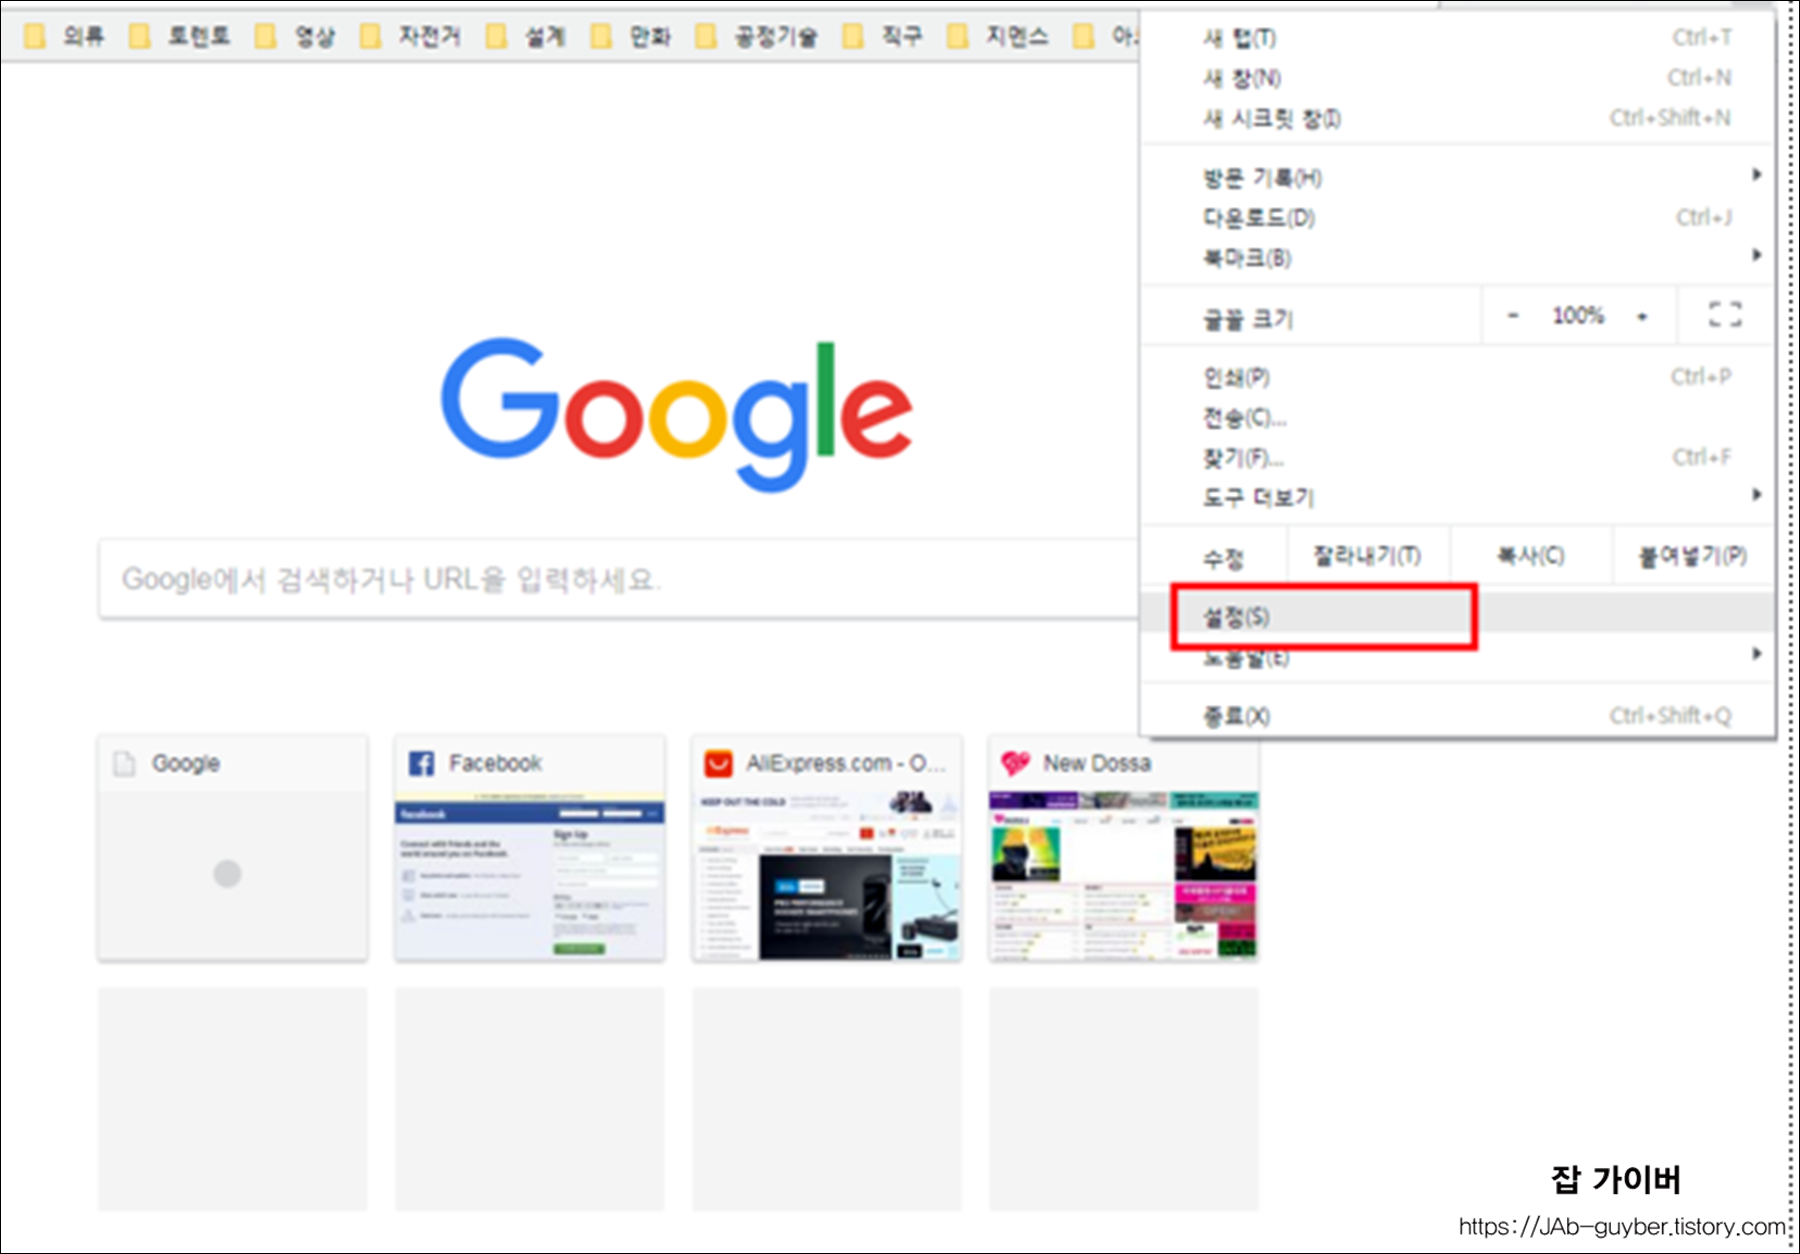Viewport: 1800px width, 1254px height.
Task: Select 인쇄(P) in the menu
Action: coord(1457,377)
